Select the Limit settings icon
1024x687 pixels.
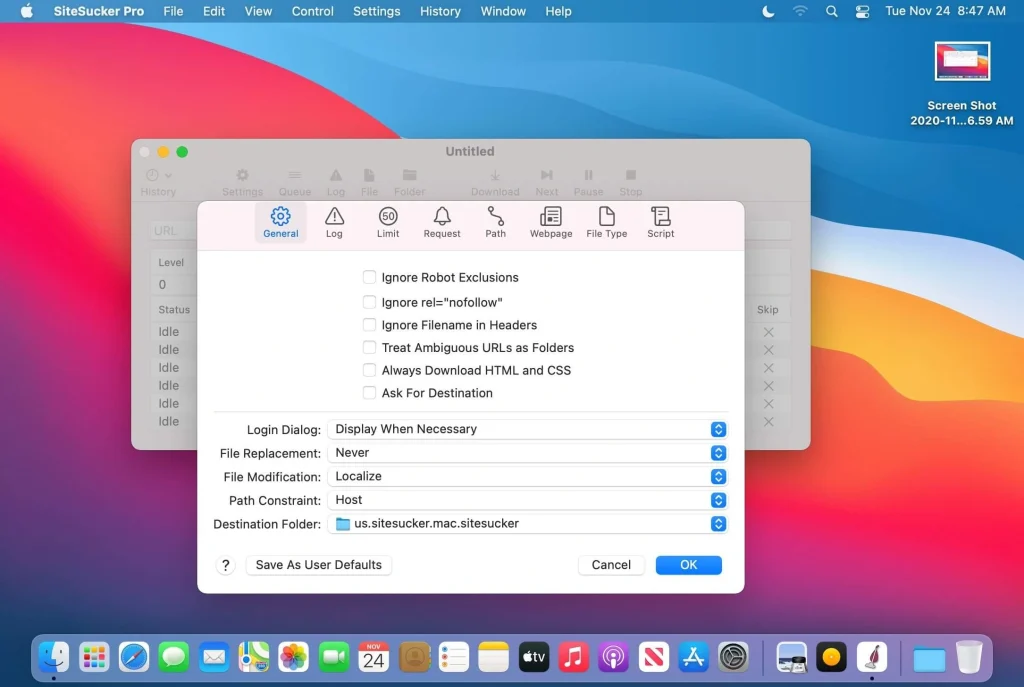pyautogui.click(x=388, y=222)
